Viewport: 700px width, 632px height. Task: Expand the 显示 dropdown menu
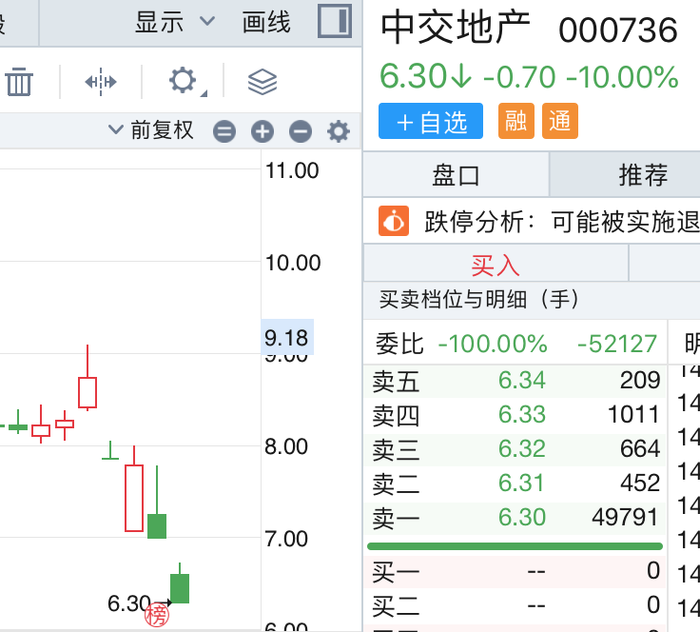(x=175, y=21)
